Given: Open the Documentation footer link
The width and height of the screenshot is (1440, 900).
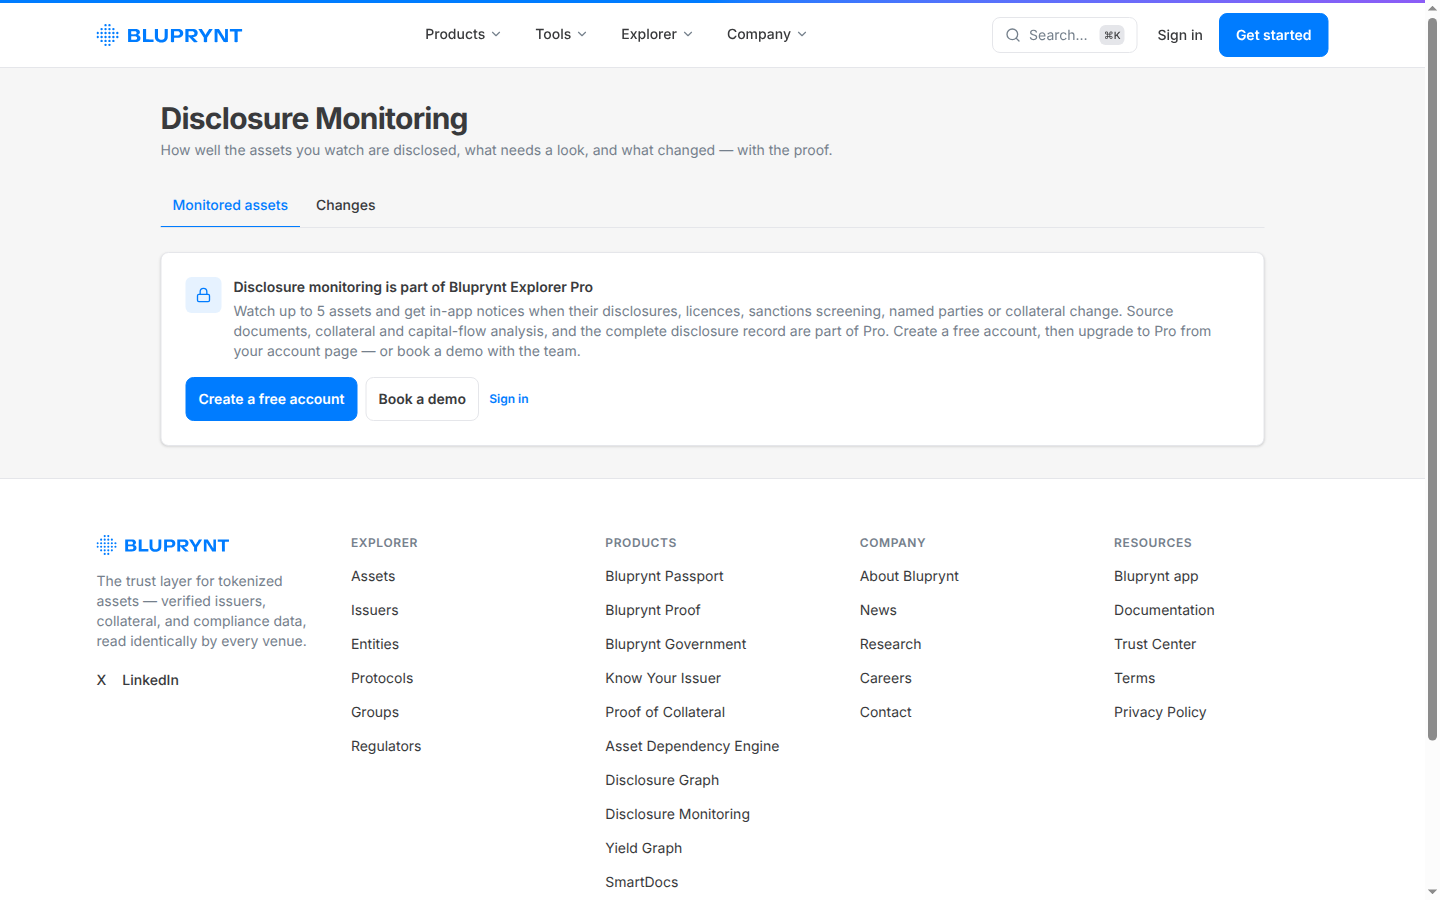Looking at the screenshot, I should (x=1164, y=610).
